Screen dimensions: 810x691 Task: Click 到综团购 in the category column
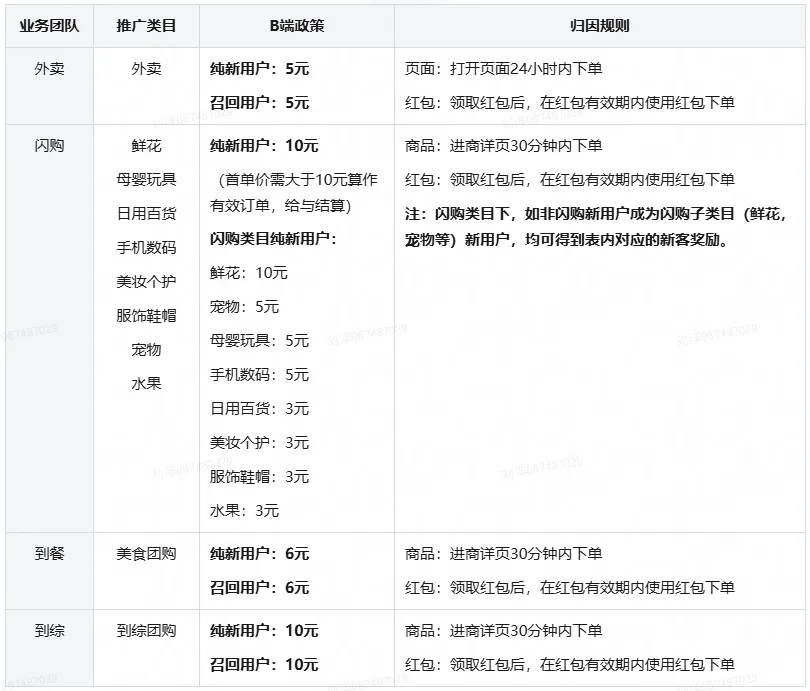coord(146,631)
